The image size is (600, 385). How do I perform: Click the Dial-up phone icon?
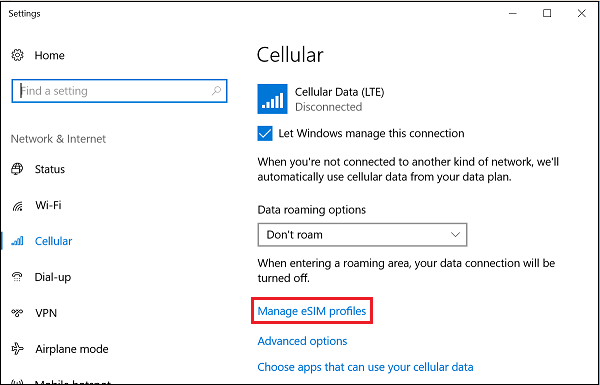click(x=17, y=277)
